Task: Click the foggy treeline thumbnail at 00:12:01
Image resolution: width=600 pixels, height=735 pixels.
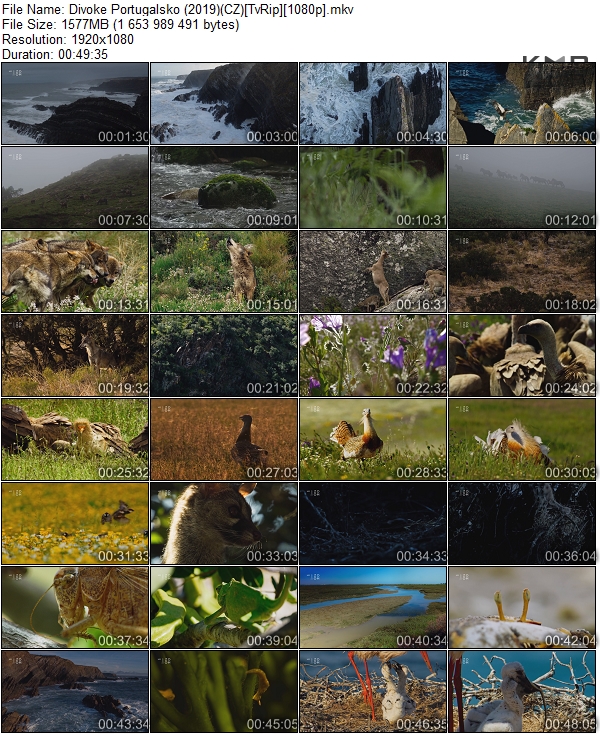Action: tap(522, 188)
